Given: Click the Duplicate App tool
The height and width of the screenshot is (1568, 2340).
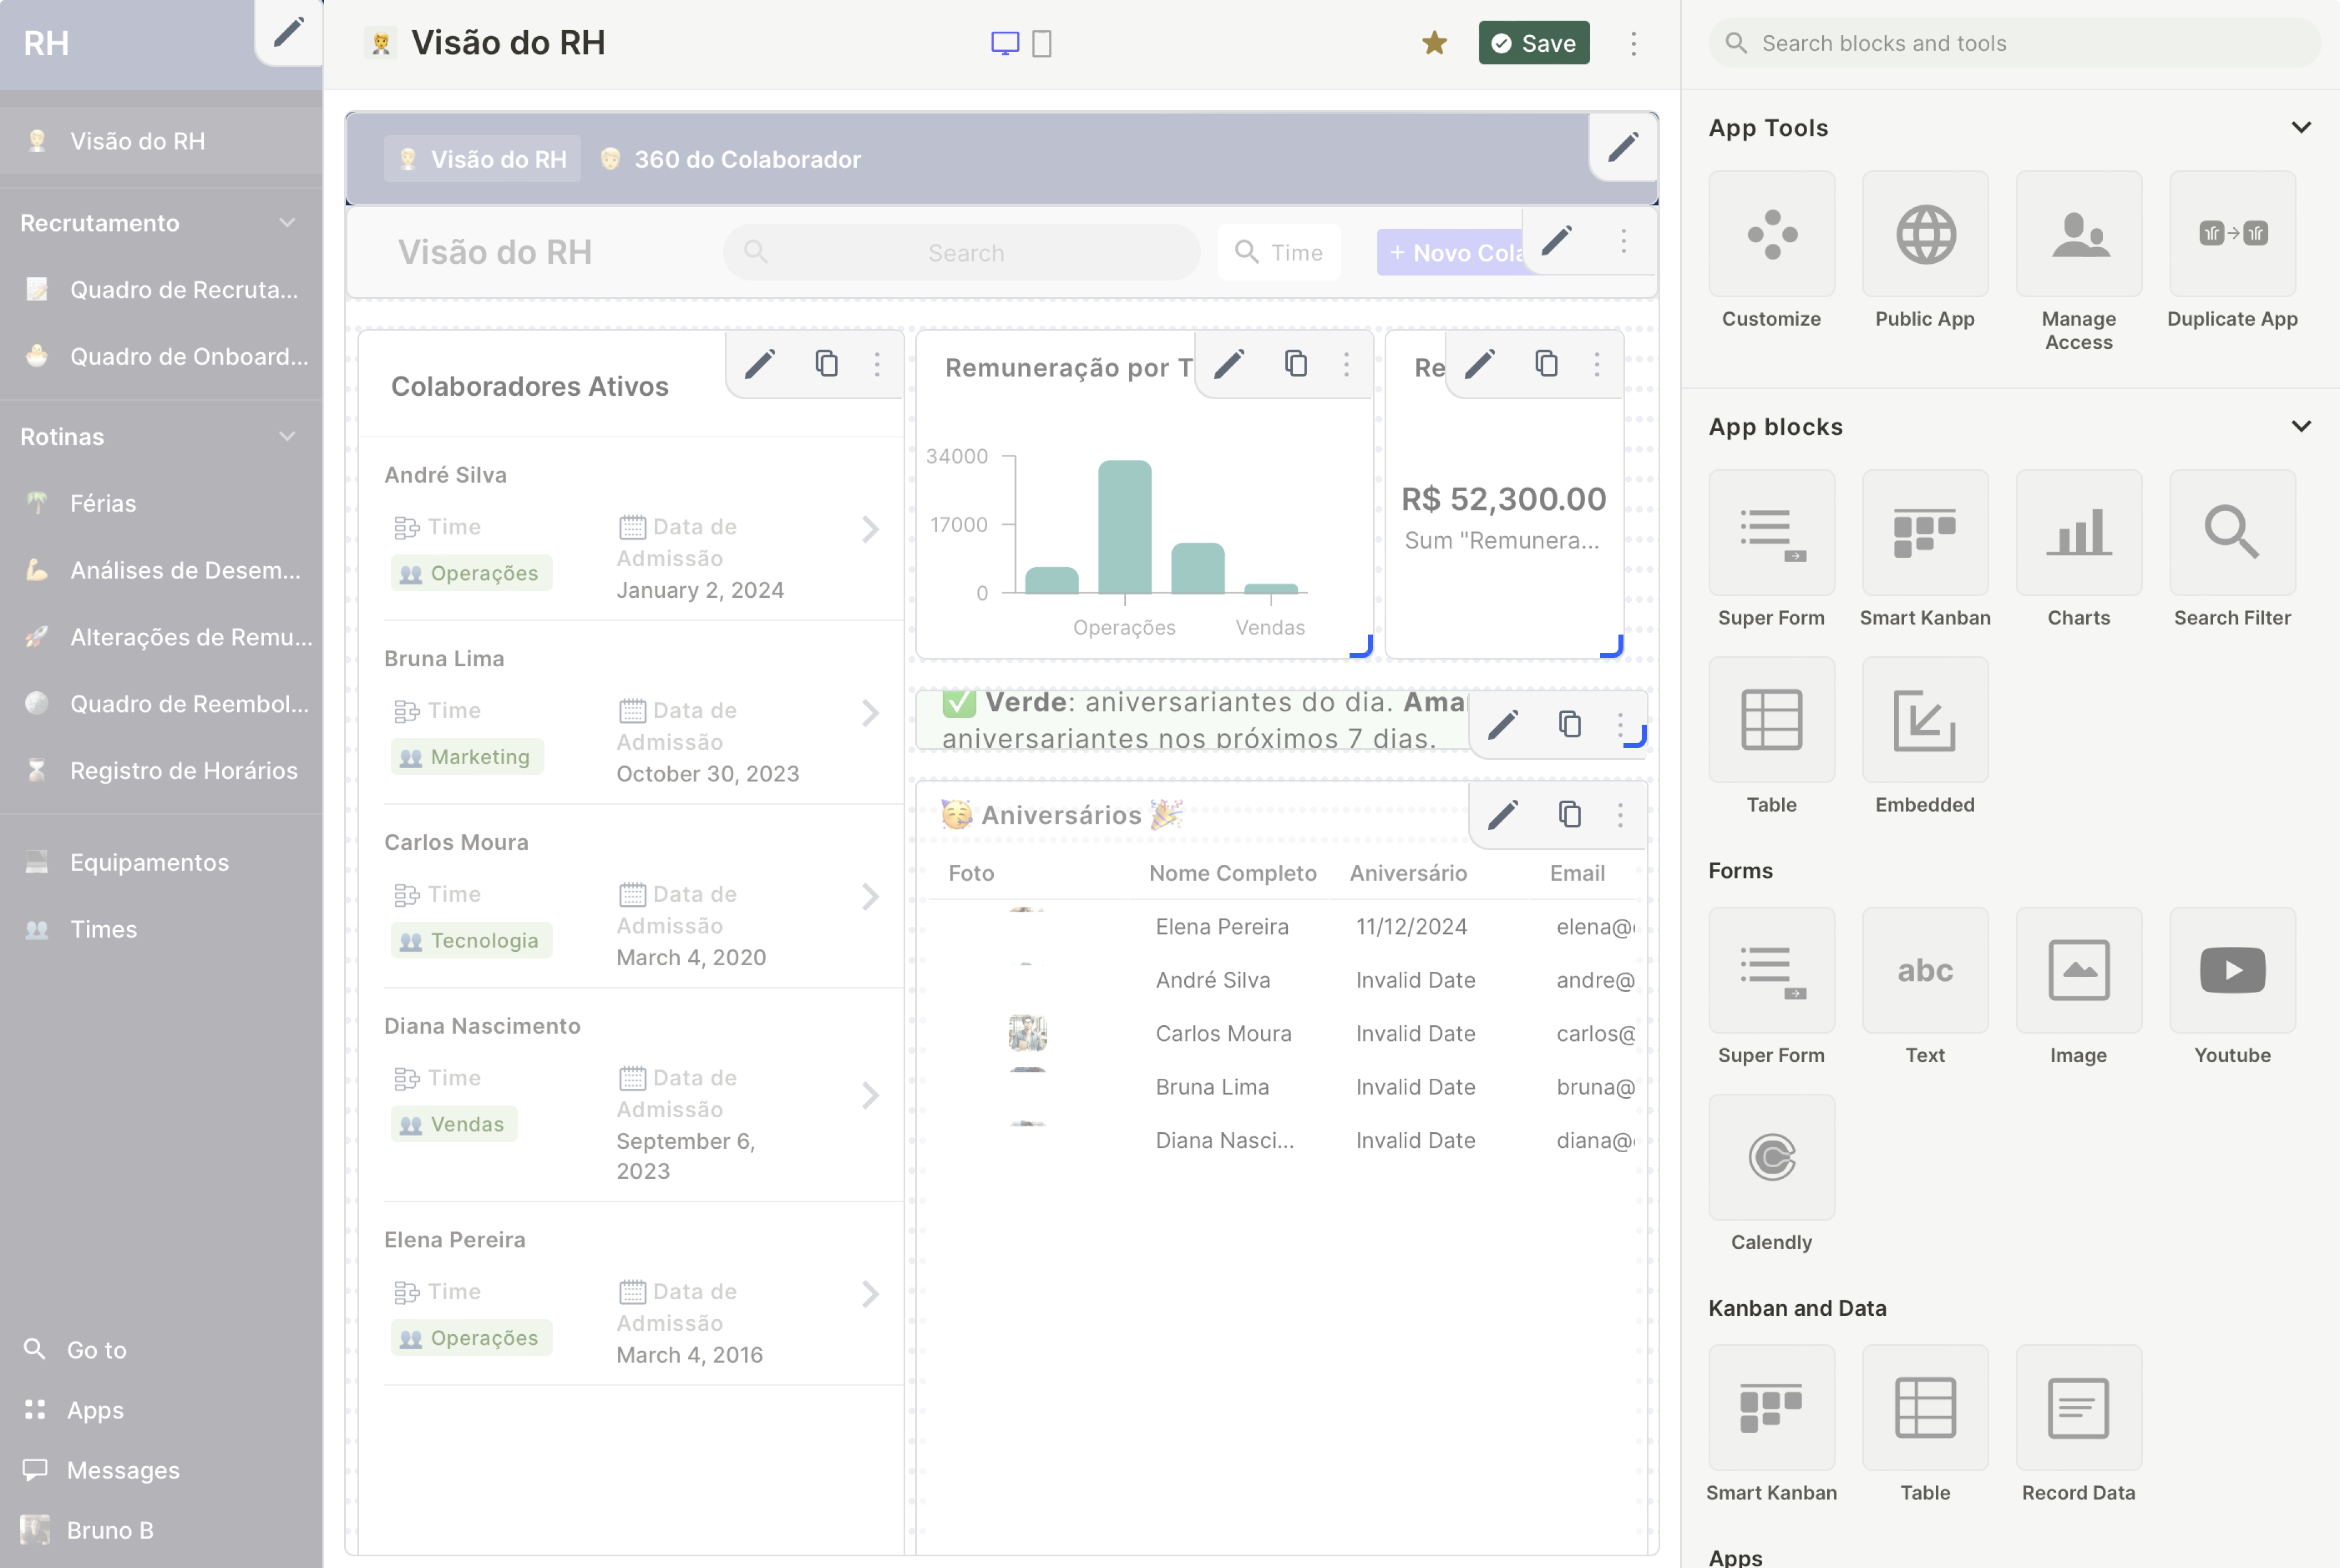Looking at the screenshot, I should pyautogui.click(x=2232, y=233).
